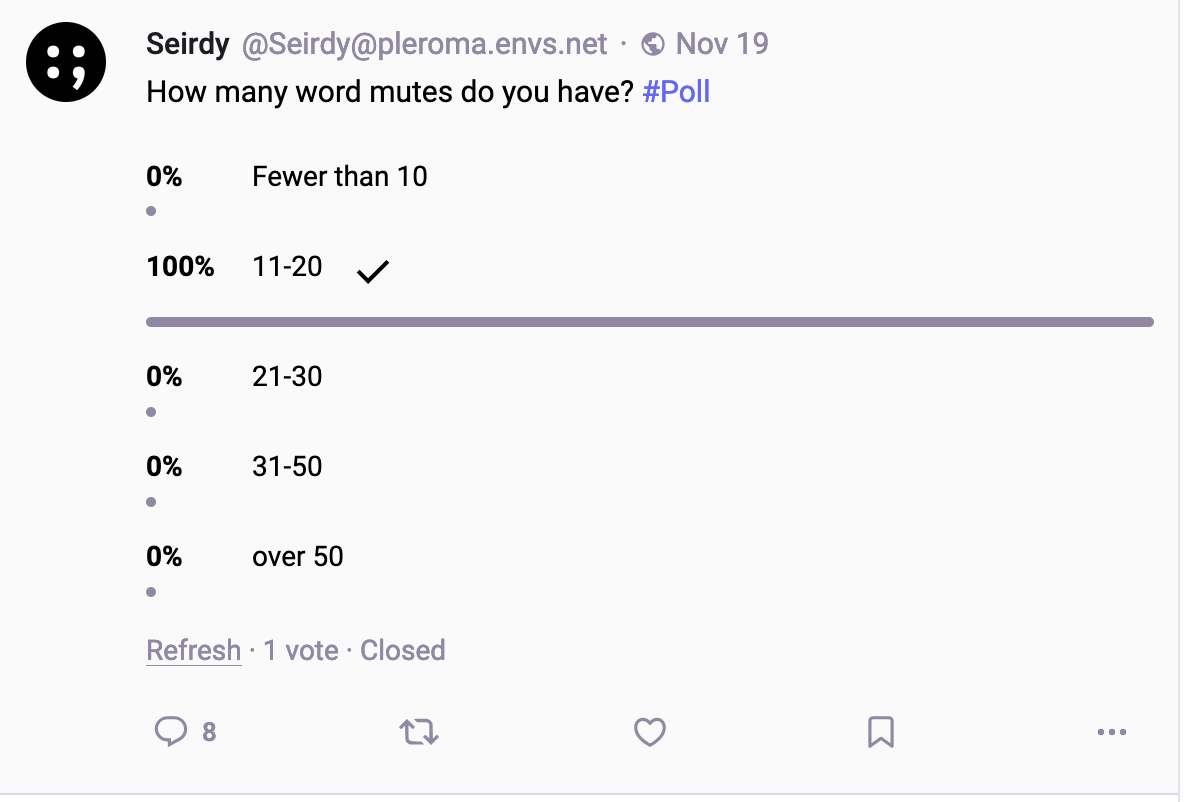Favorite the post with the heart icon
Image resolution: width=1192 pixels, height=802 pixels.
(650, 733)
